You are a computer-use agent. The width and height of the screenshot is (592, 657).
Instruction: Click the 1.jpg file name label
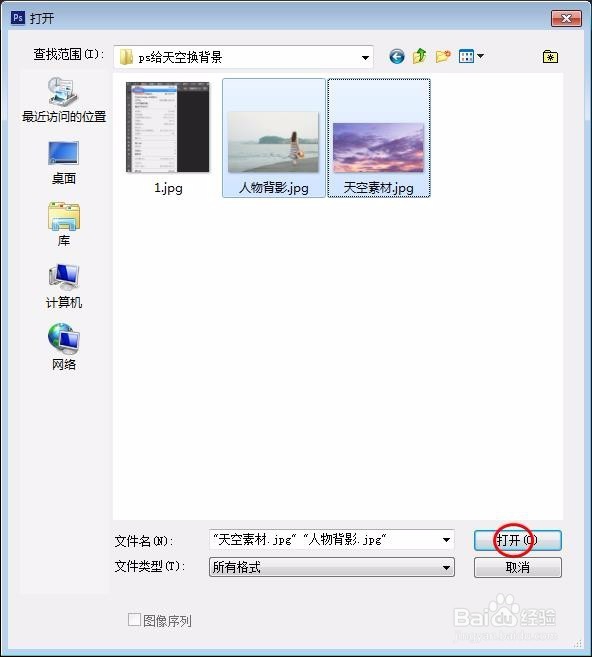point(168,188)
